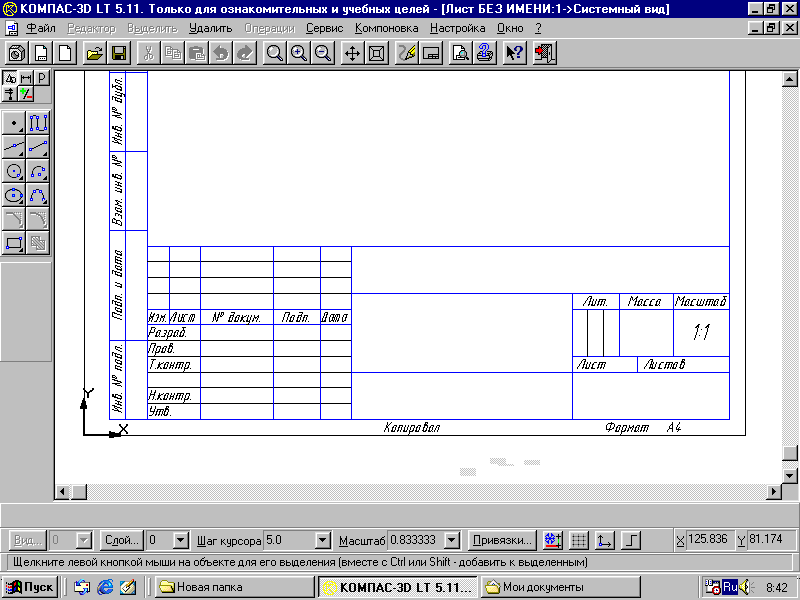Toggle global snaps icon in status bar

pyautogui.click(x=553, y=540)
